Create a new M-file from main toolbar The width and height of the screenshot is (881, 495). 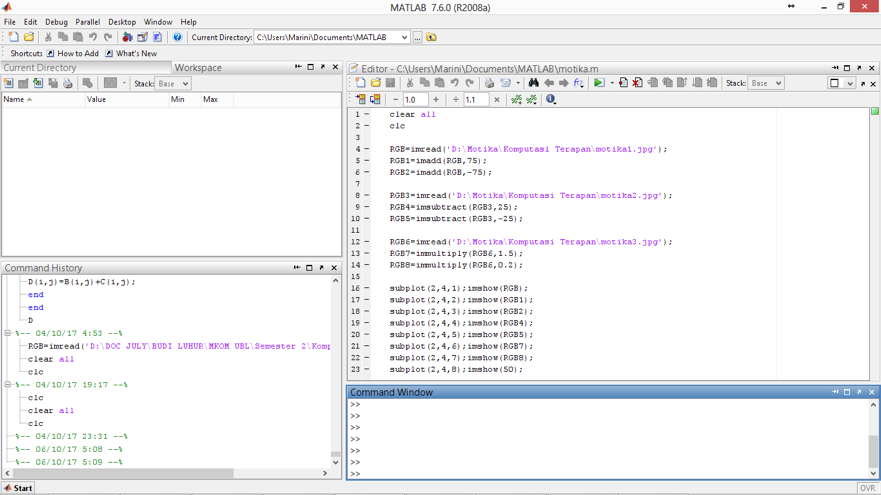tap(13, 37)
